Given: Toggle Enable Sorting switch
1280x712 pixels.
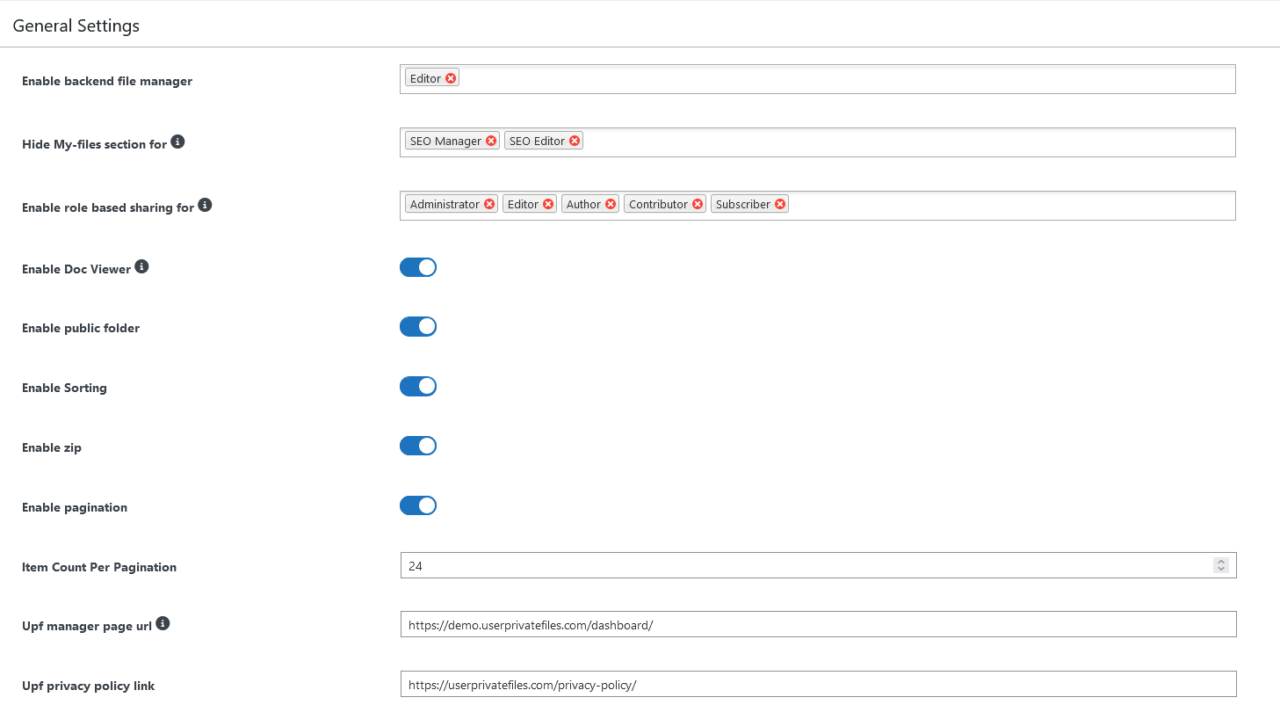Looking at the screenshot, I should tap(418, 386).
